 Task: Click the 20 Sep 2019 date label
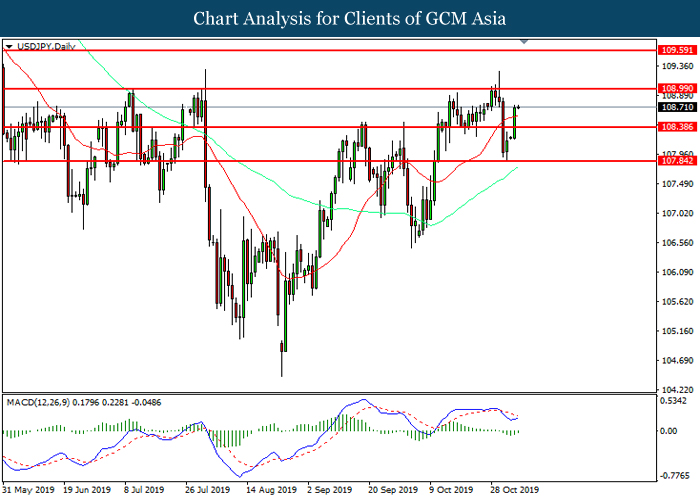[x=393, y=490]
